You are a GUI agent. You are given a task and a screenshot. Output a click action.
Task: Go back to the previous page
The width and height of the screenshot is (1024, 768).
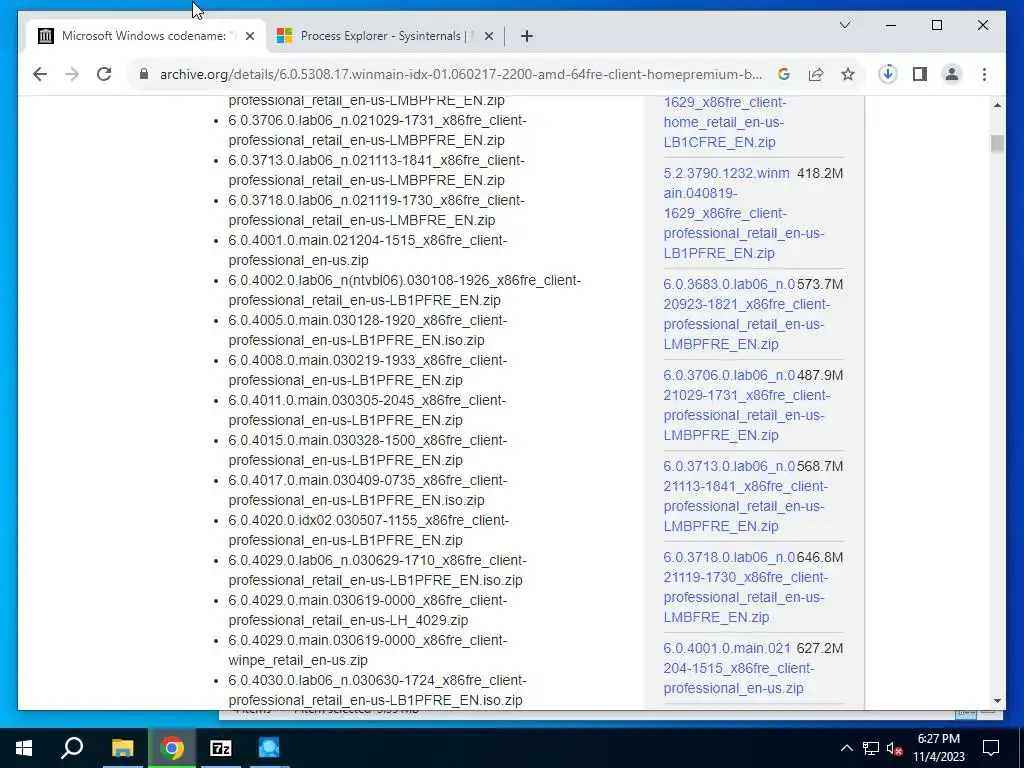tap(40, 74)
